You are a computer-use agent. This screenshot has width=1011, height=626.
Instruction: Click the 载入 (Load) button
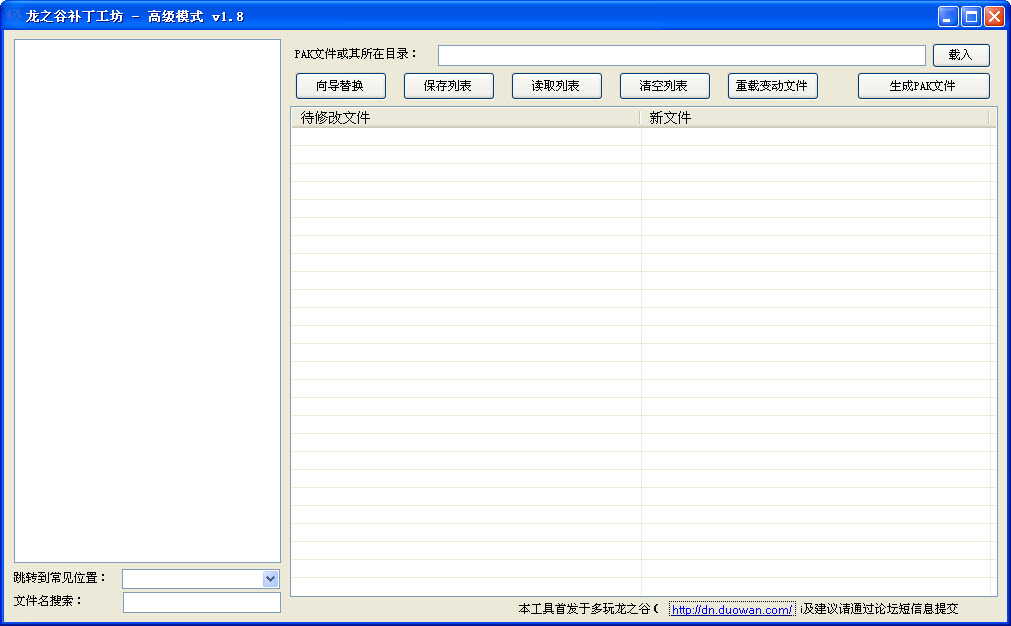click(960, 55)
